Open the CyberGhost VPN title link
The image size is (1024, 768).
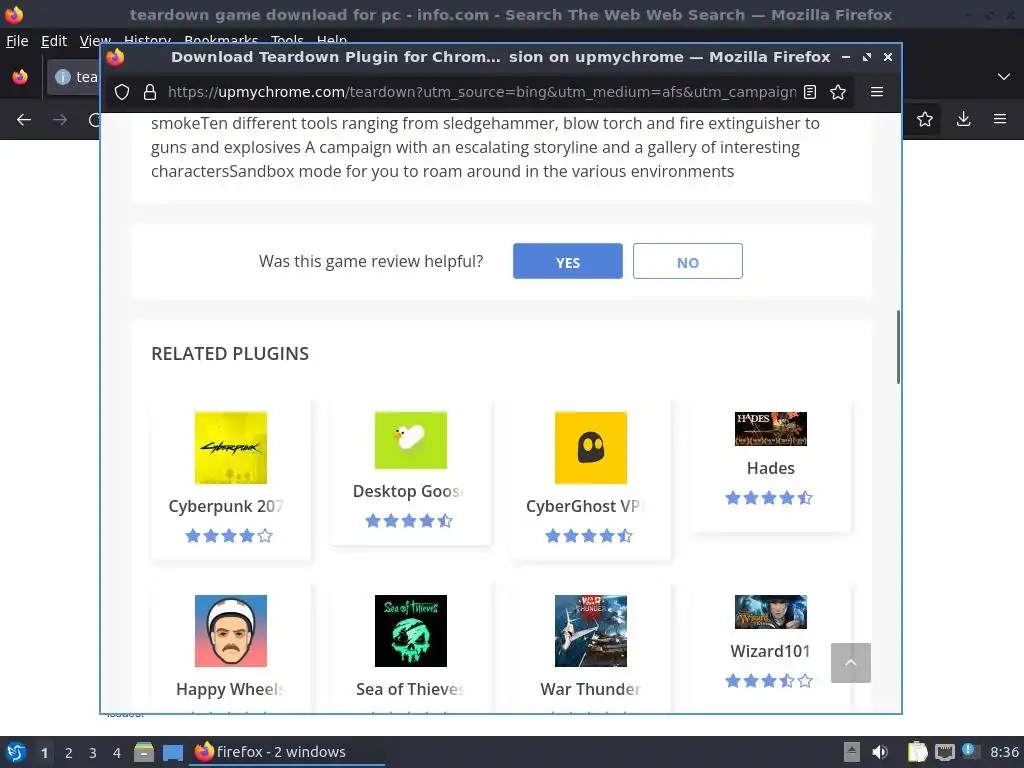pyautogui.click(x=585, y=506)
